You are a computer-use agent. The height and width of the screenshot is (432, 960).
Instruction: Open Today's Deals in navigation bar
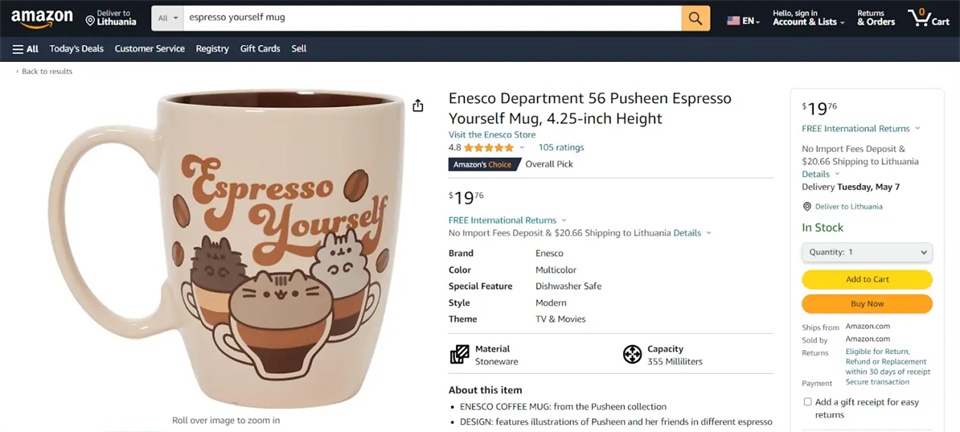coord(76,48)
